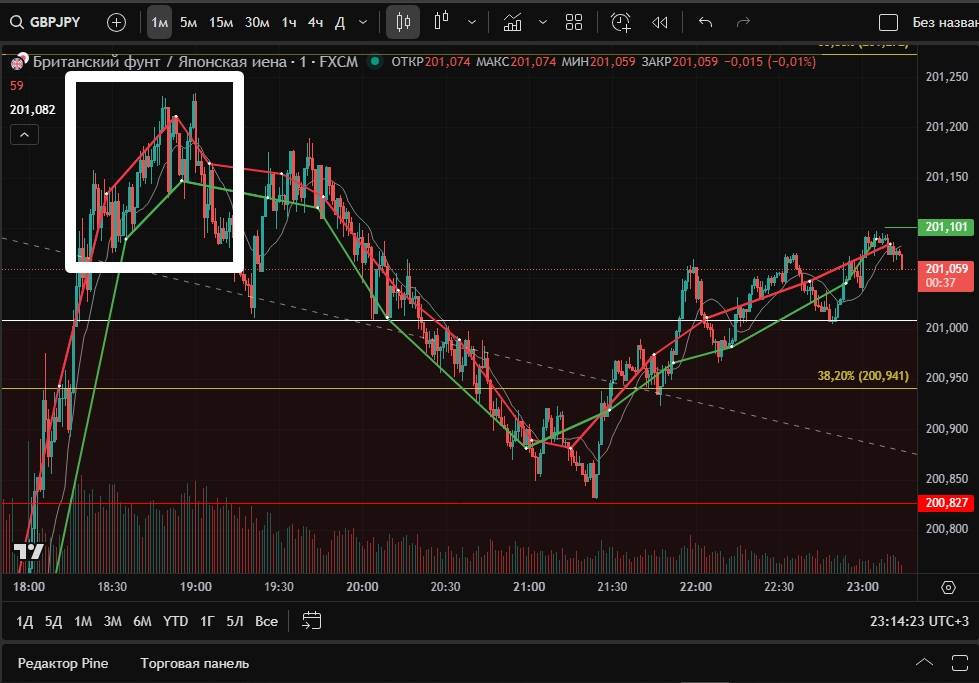979x683 pixels.
Task: Open the Торговая панель tab
Action: [x=195, y=663]
